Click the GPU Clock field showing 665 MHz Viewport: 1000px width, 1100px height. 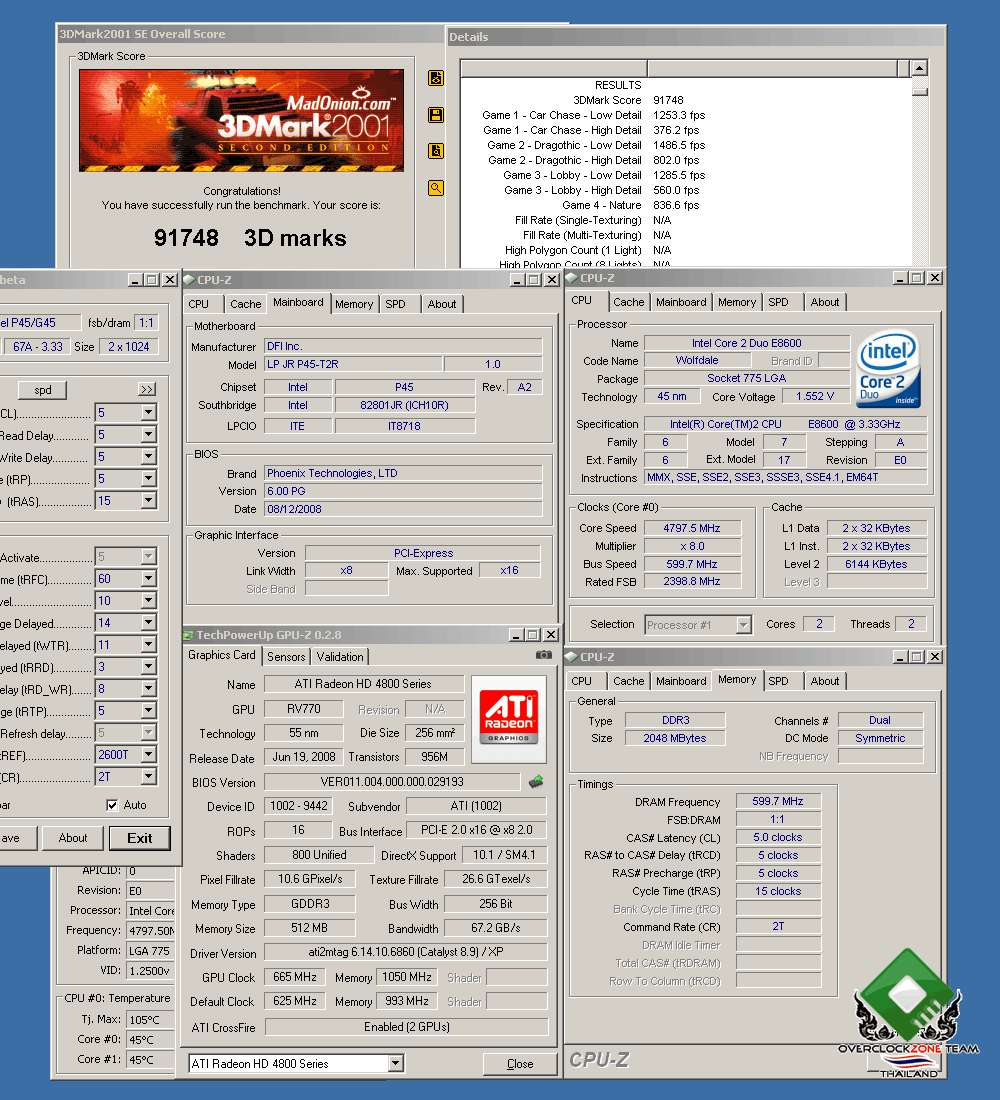295,977
